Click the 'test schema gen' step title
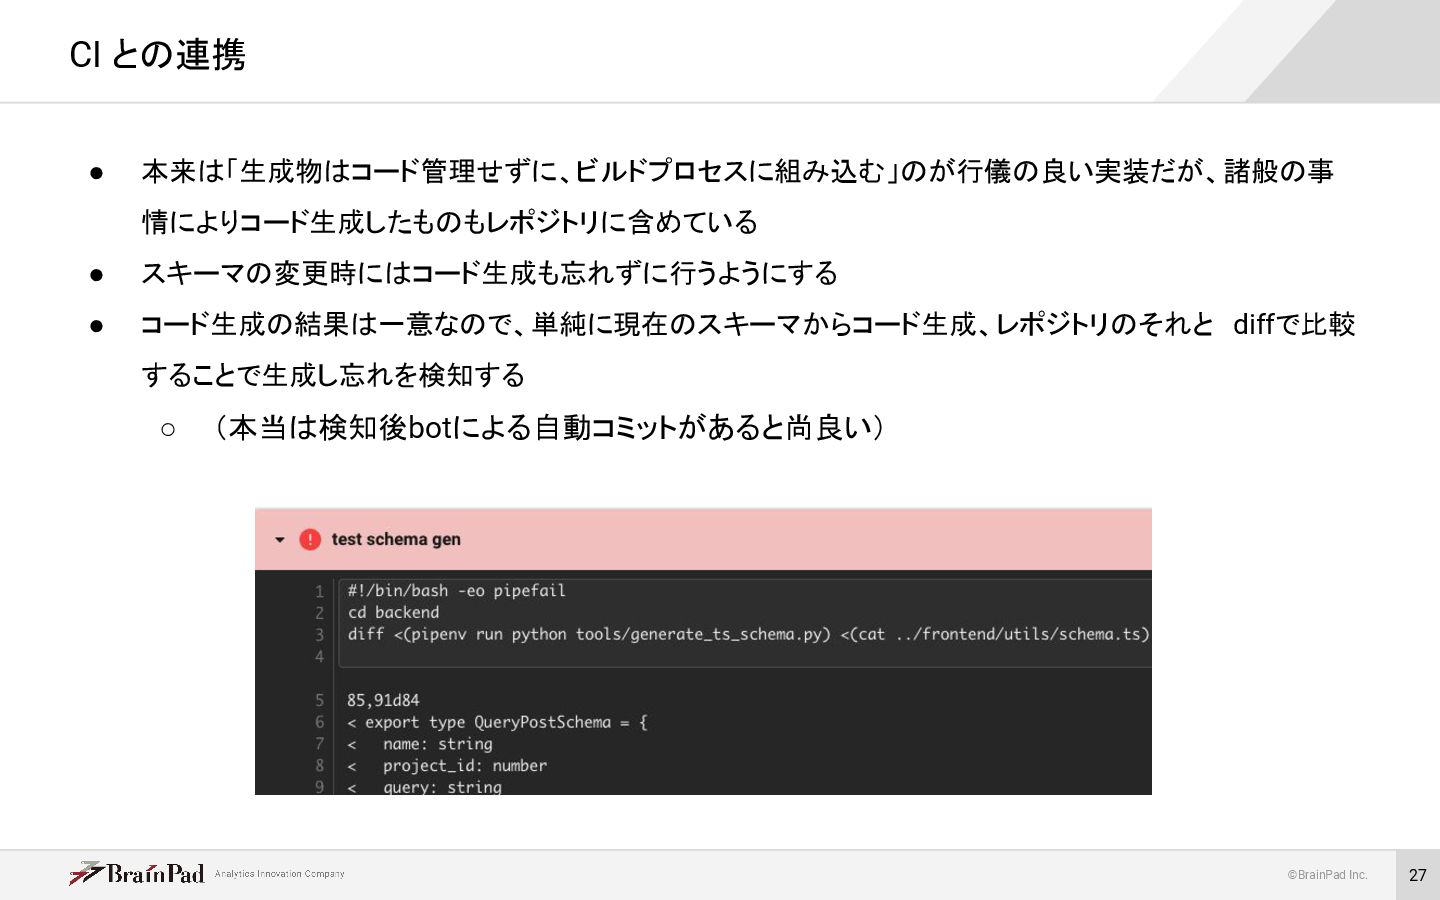This screenshot has width=1440, height=900. point(396,539)
